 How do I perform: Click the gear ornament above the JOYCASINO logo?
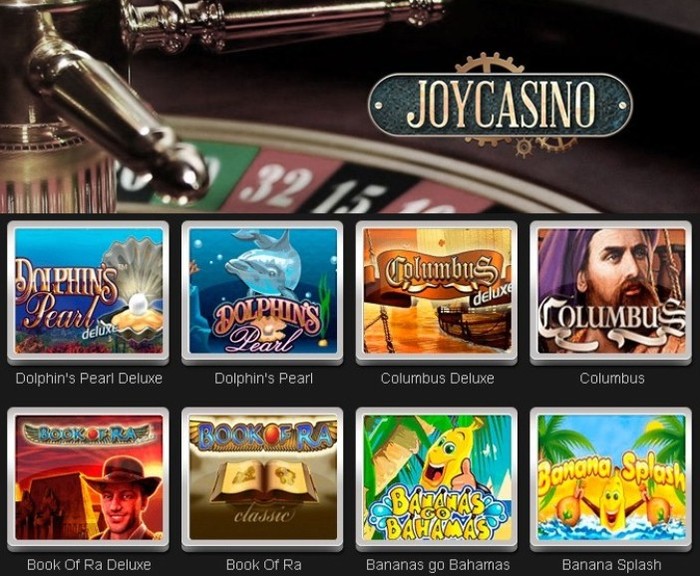click(484, 63)
